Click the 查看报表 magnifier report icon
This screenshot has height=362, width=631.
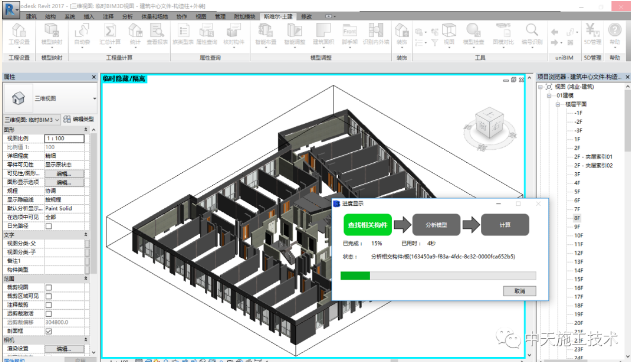tap(157, 31)
